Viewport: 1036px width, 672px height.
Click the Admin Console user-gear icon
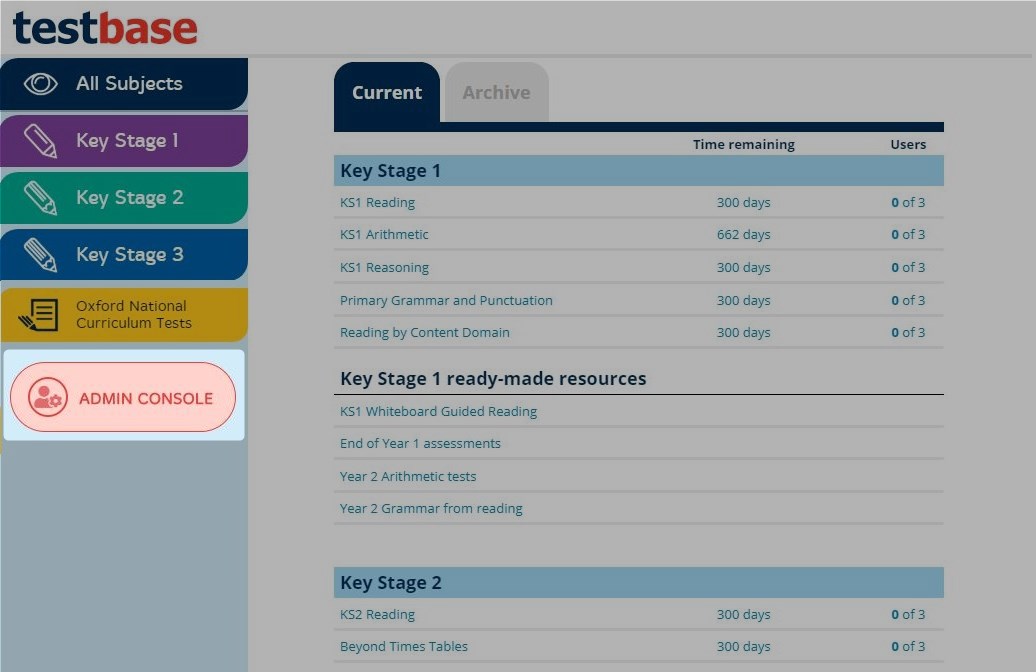tap(47, 398)
